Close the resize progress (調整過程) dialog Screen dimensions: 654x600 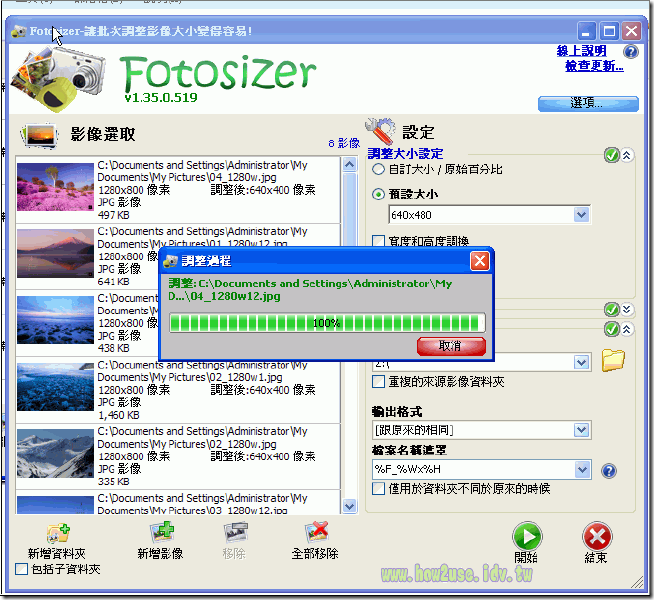click(x=480, y=261)
